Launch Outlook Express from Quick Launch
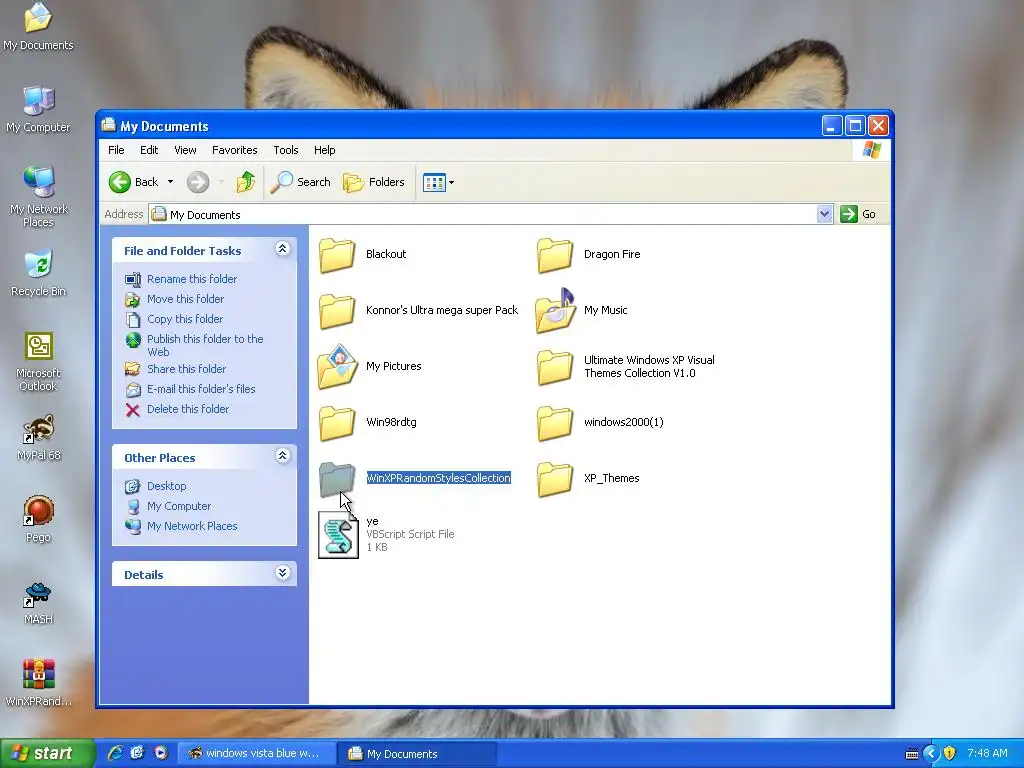 137,754
